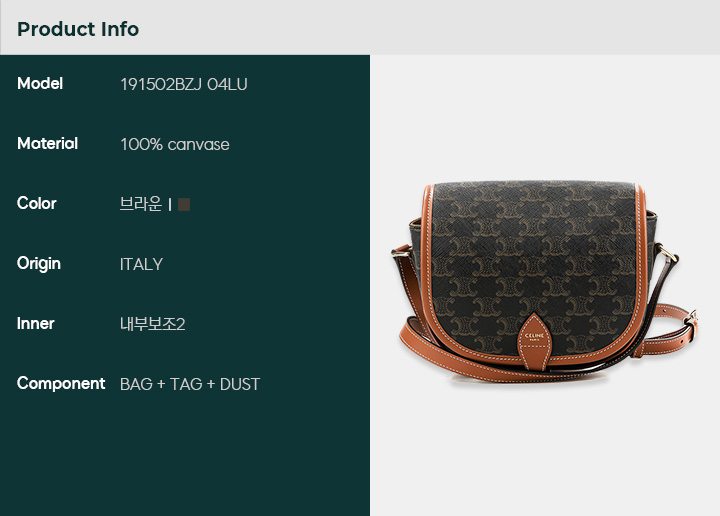Click the Material label
Viewport: 720px width, 516px height.
click(47, 144)
